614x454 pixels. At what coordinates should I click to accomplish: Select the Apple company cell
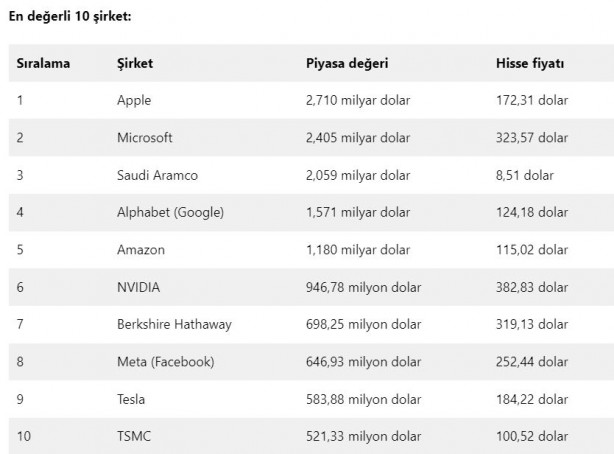coord(134,101)
